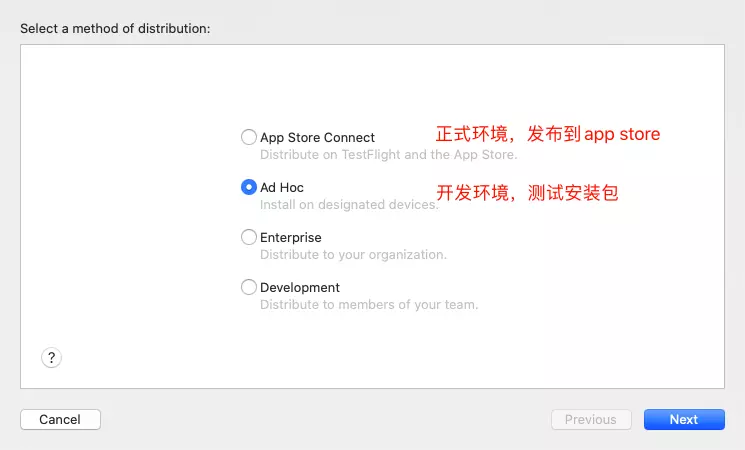Click the "Enterprise" label text
Screen dimensions: 745x450
(291, 238)
